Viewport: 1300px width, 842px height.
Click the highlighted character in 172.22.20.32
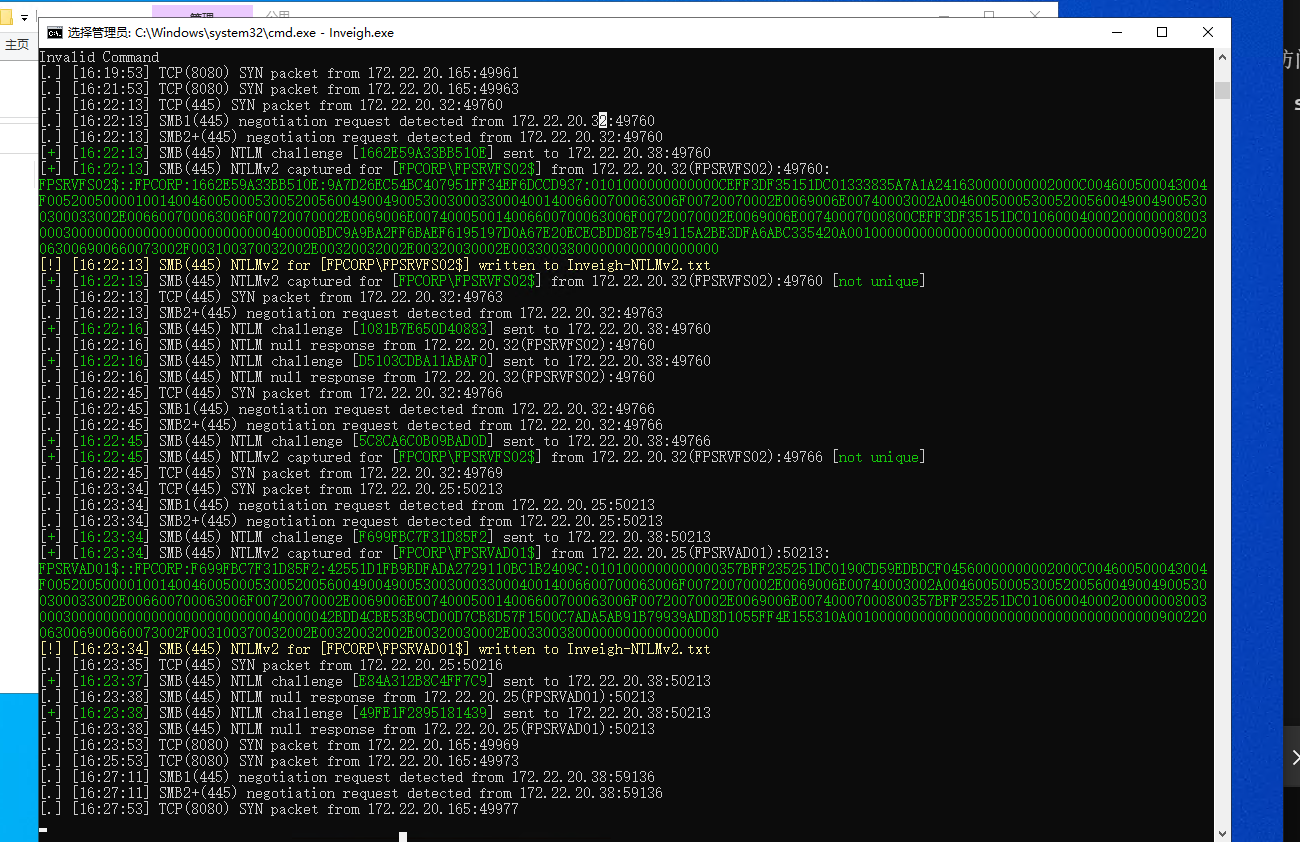603,121
